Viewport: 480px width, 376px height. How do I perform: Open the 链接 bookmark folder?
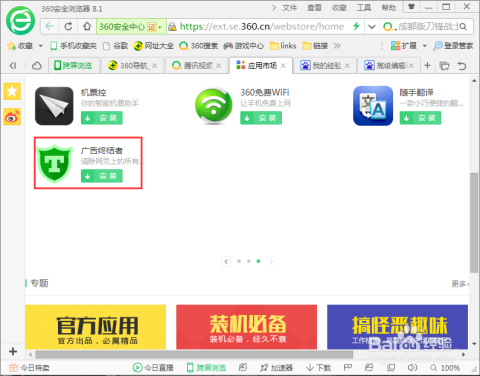(x=315, y=46)
